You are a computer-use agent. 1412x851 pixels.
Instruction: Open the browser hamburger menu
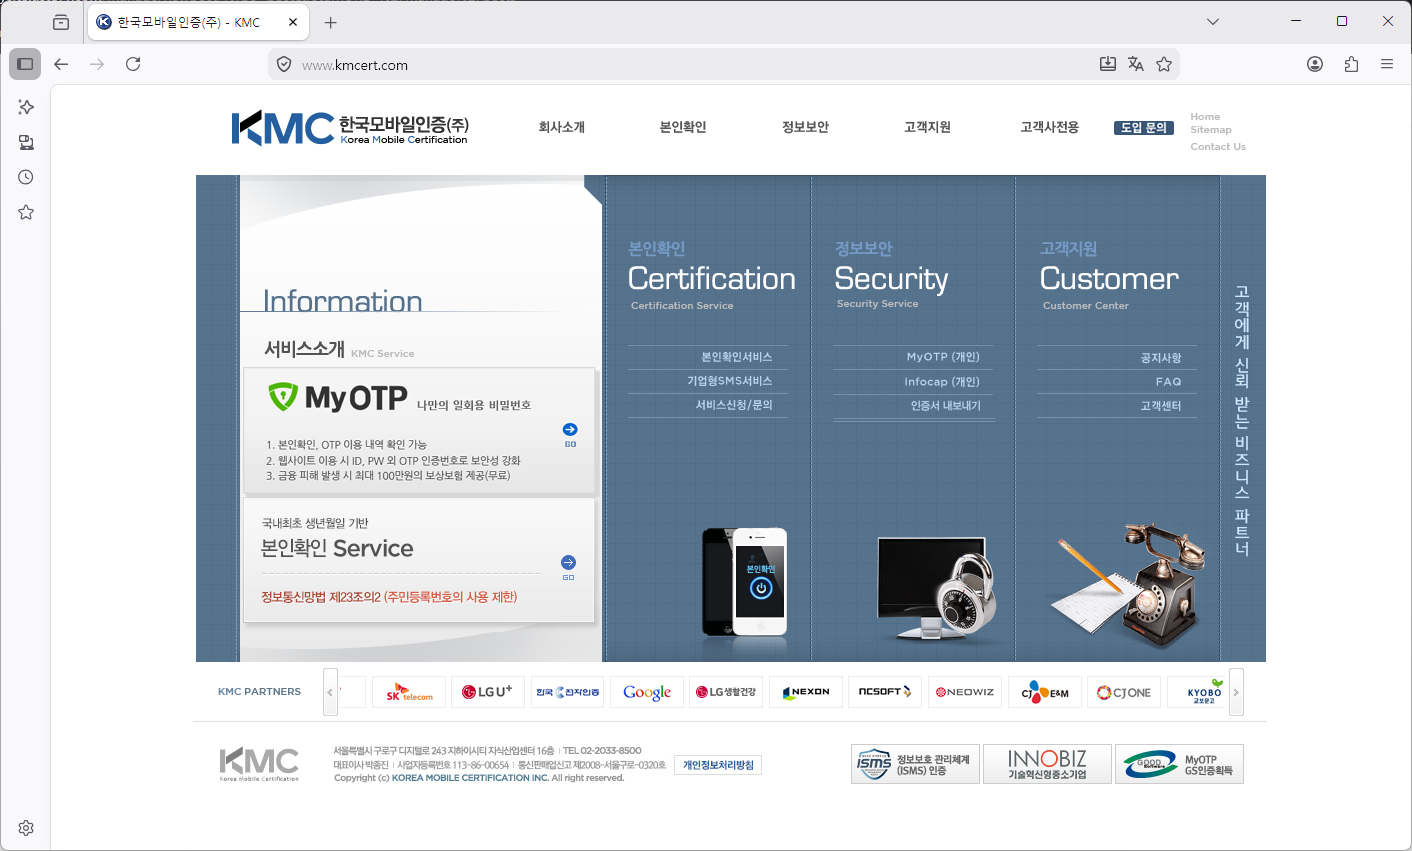click(1387, 64)
